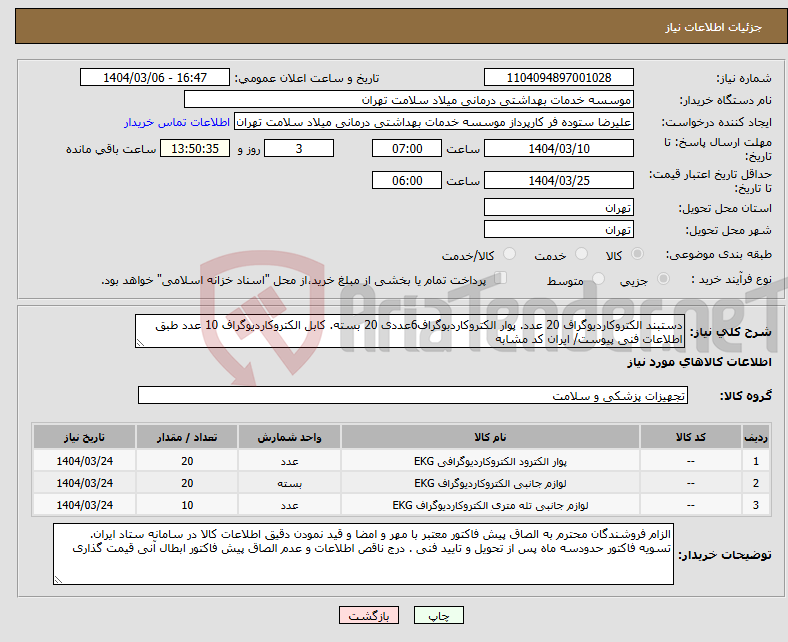788x642 pixels.
Task: Select the کالا radio button
Action: (637, 254)
